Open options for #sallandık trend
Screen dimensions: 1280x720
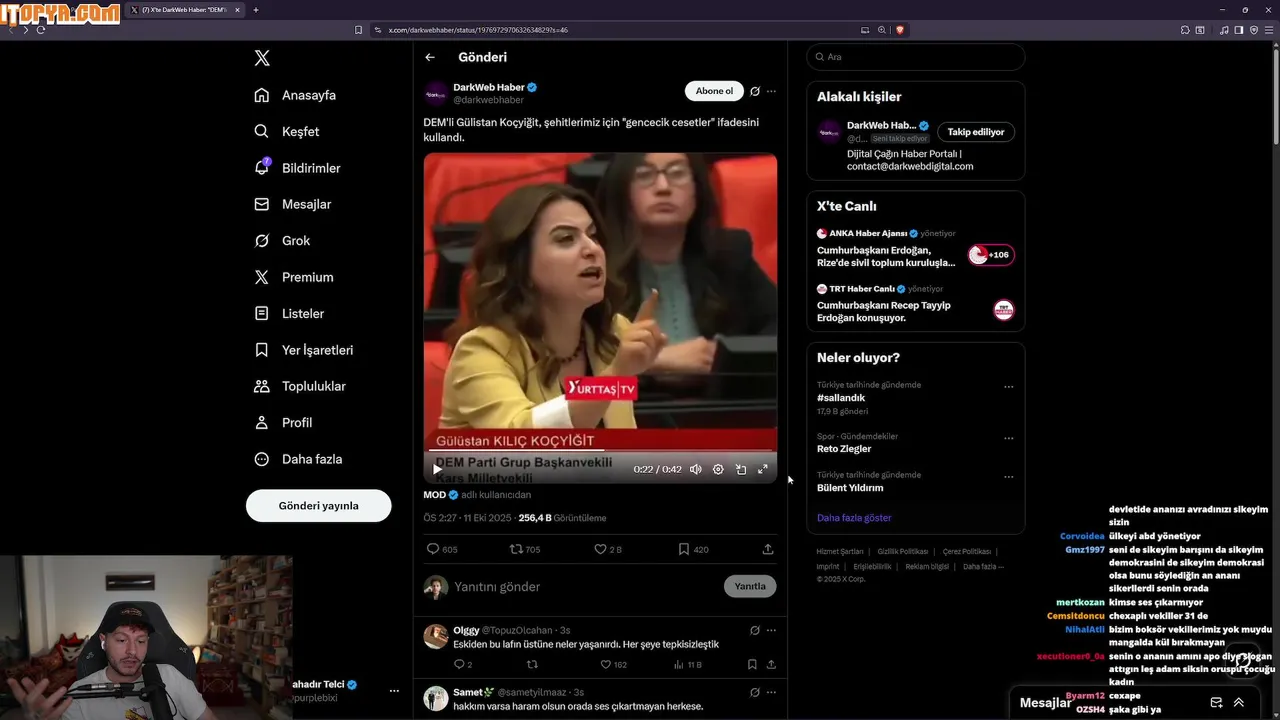click(x=1008, y=387)
